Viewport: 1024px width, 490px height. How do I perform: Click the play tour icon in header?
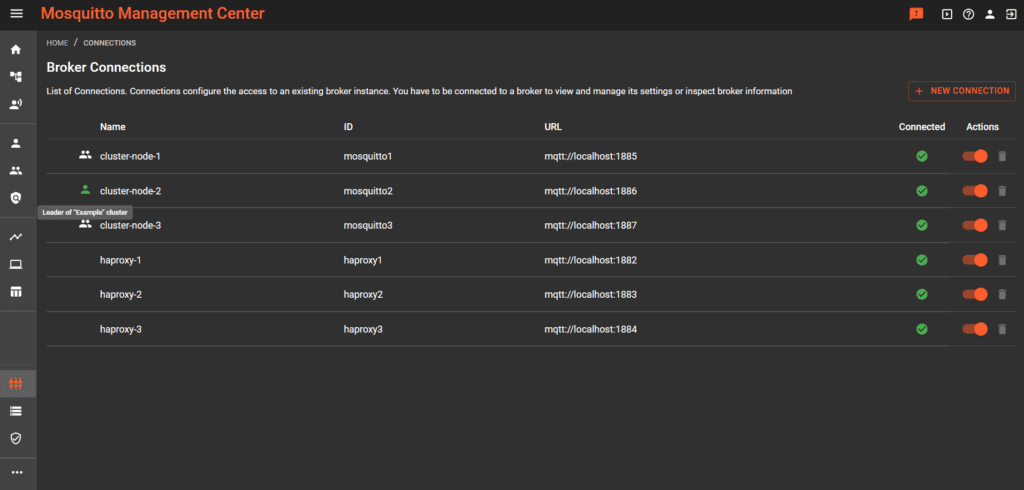[947, 14]
